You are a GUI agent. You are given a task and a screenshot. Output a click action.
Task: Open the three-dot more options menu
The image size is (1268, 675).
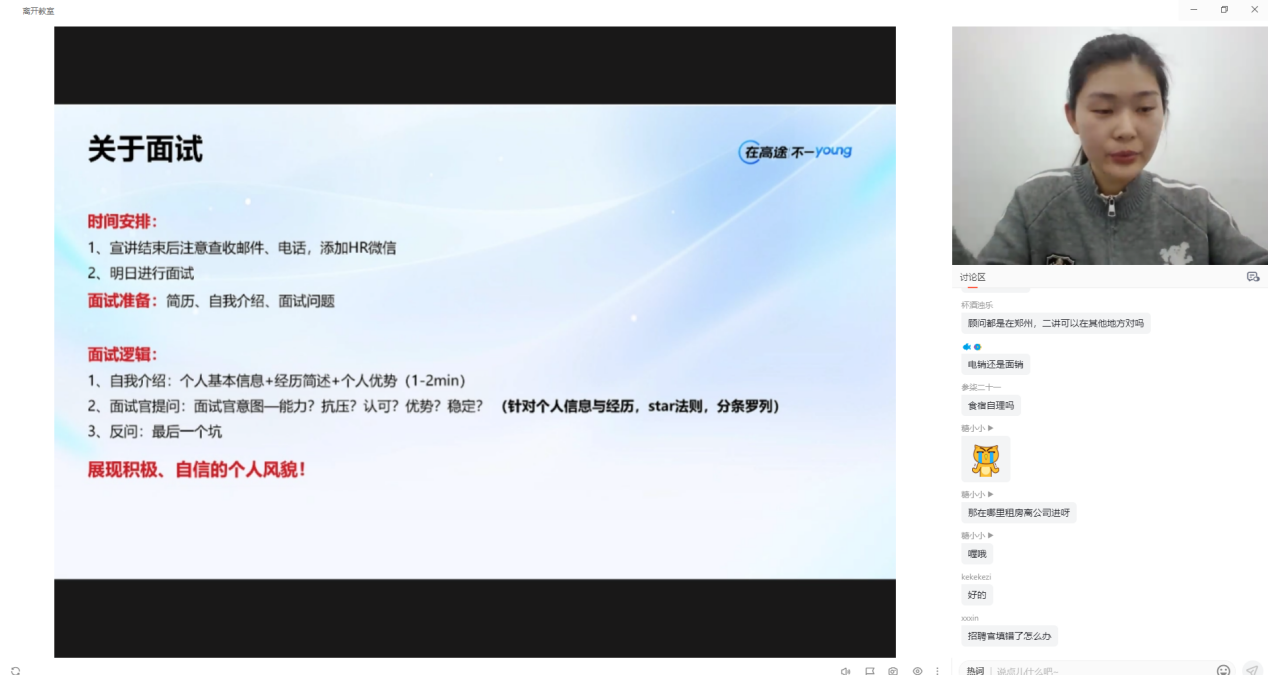[x=937, y=671]
